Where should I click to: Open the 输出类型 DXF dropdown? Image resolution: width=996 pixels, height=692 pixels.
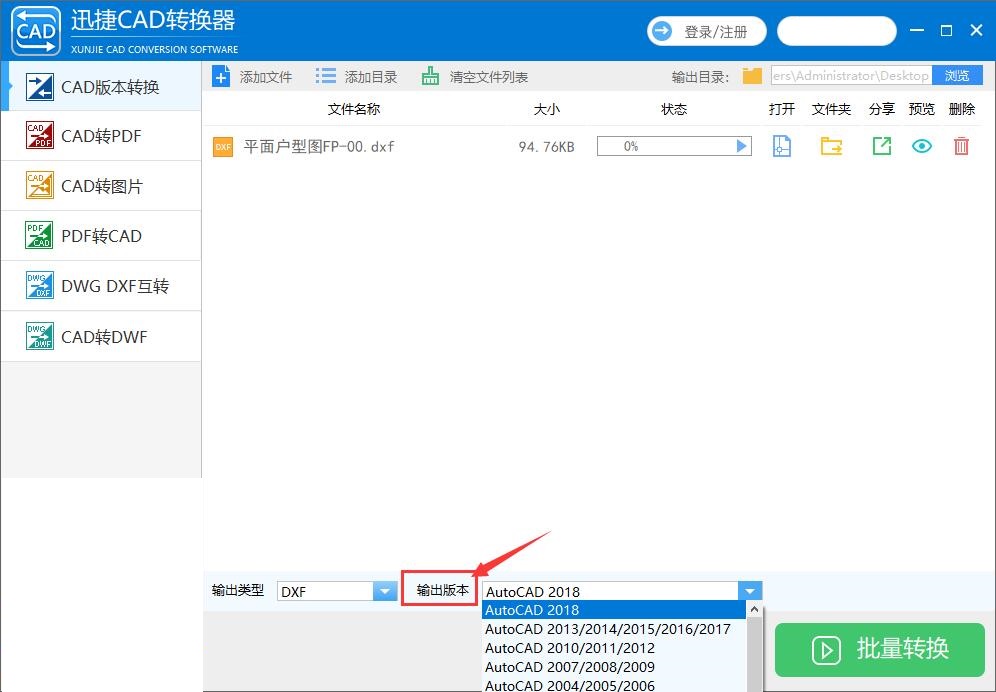(384, 590)
